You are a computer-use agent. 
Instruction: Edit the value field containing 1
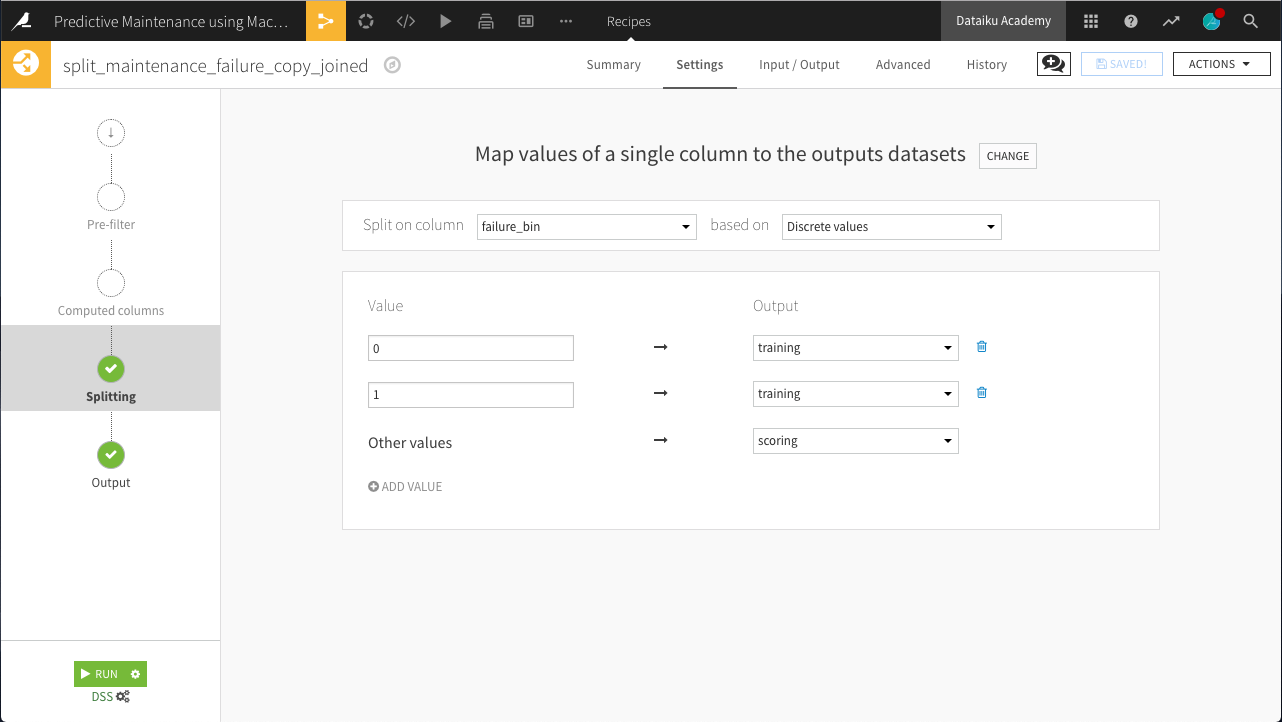coord(471,395)
